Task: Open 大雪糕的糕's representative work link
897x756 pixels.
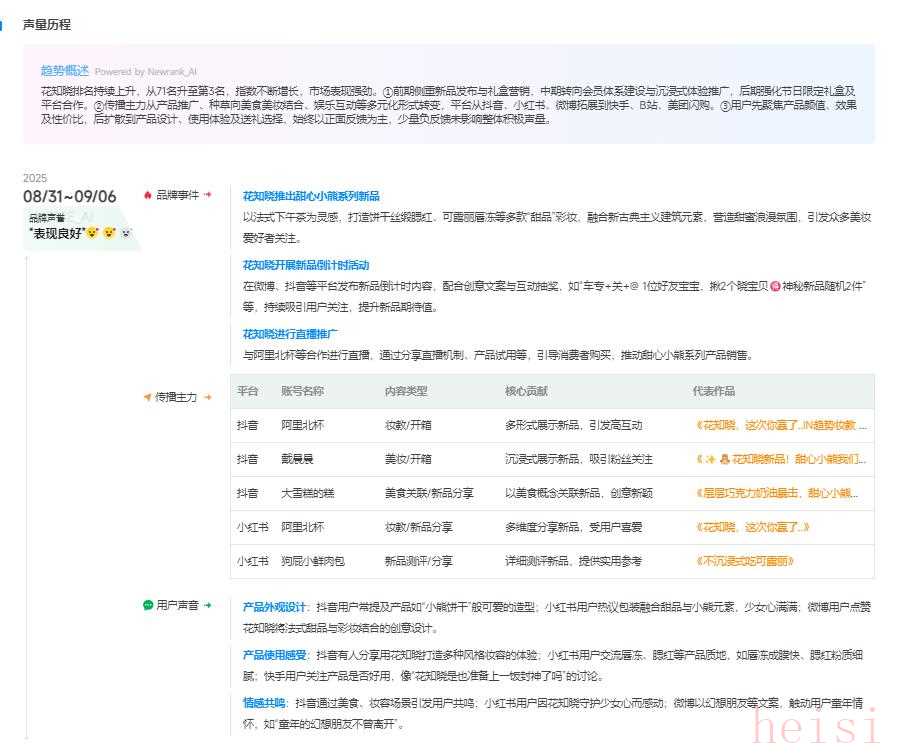Action: [x=781, y=493]
